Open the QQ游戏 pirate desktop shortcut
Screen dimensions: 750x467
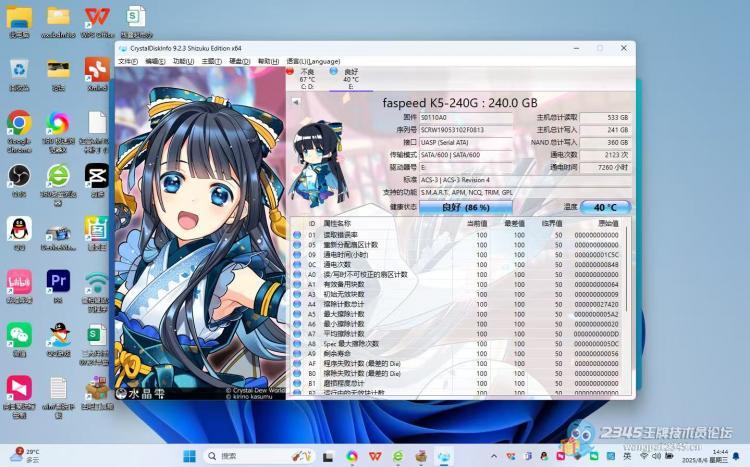click(x=58, y=340)
